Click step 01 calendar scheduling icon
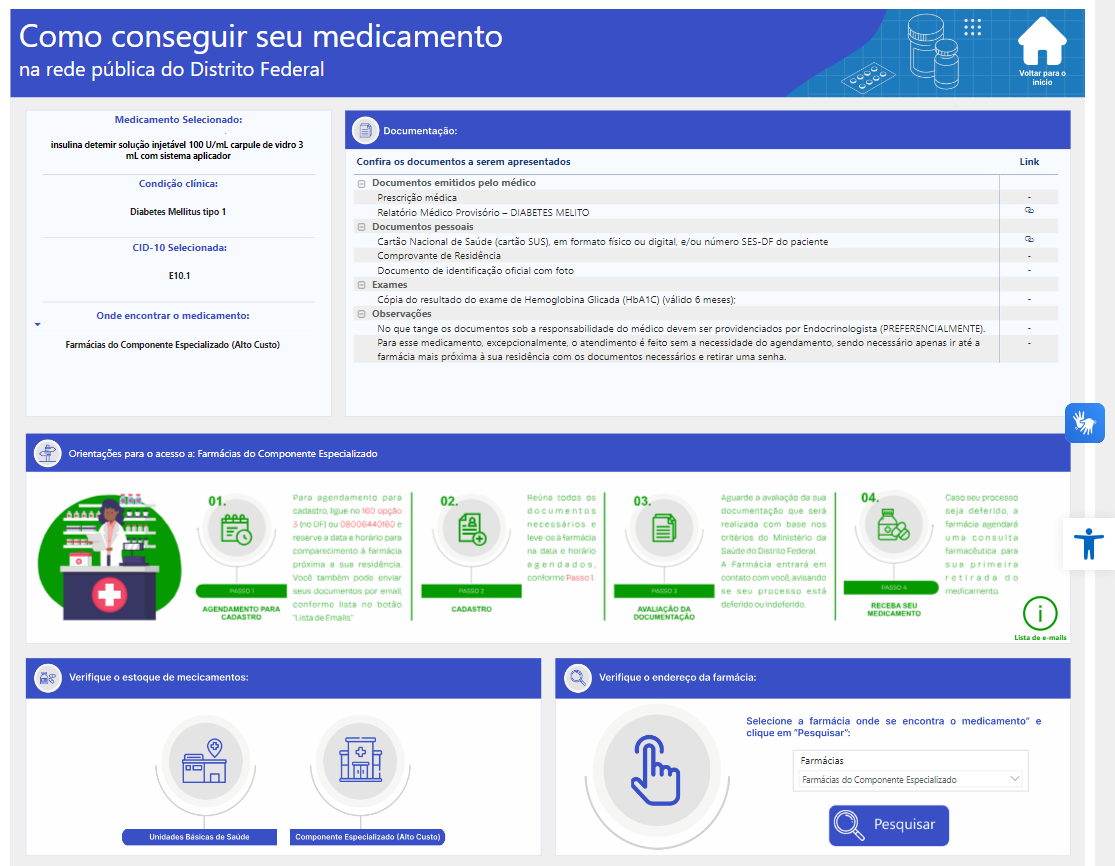The width and height of the screenshot is (1115, 866). click(236, 529)
